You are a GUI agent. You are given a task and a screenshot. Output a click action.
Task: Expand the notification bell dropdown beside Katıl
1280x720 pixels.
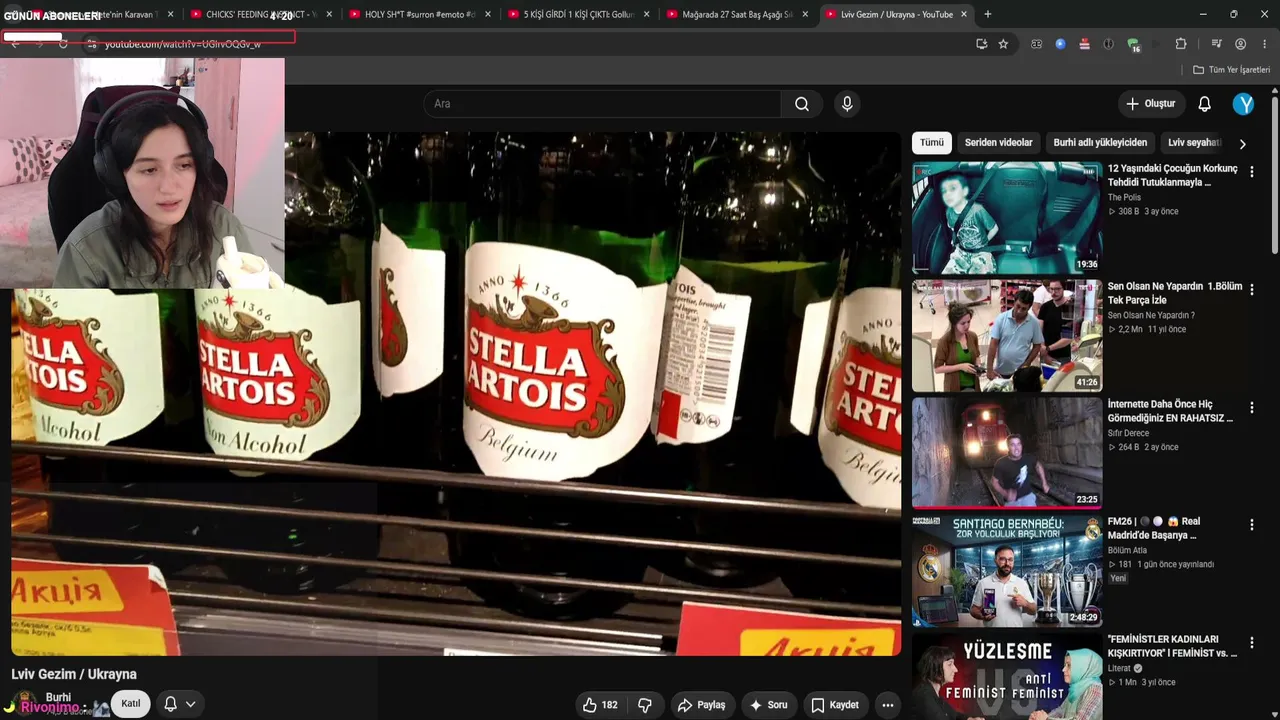point(190,704)
